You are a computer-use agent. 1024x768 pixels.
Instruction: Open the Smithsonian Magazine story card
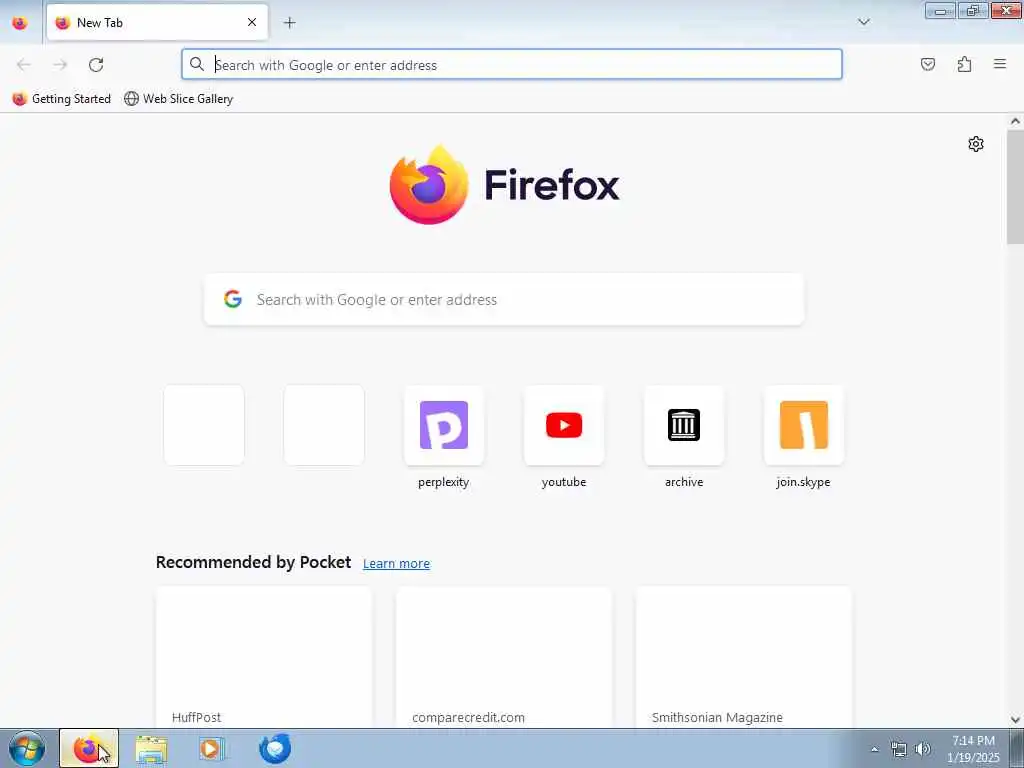click(744, 657)
